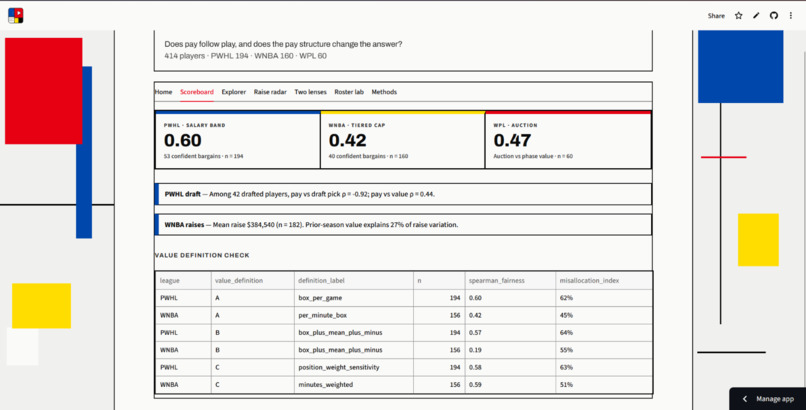Click the Value Definition Check heading
The image size is (806, 410).
pos(202,255)
